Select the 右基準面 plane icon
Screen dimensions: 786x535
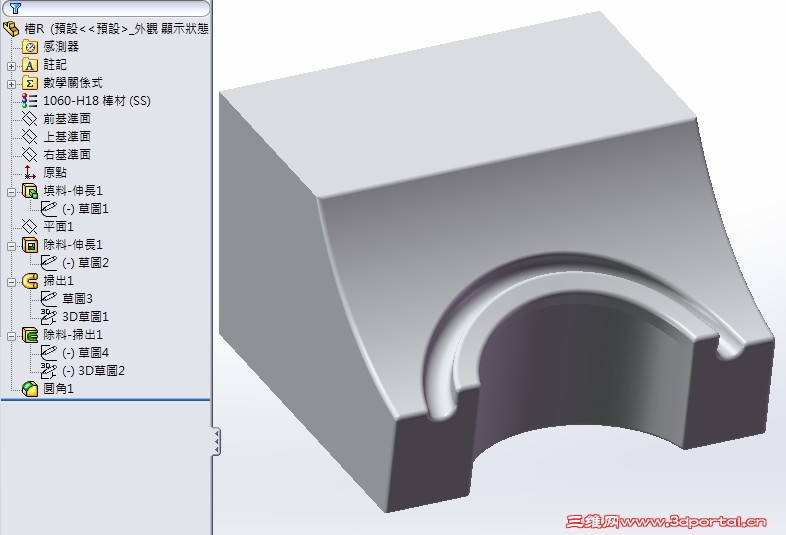30,155
